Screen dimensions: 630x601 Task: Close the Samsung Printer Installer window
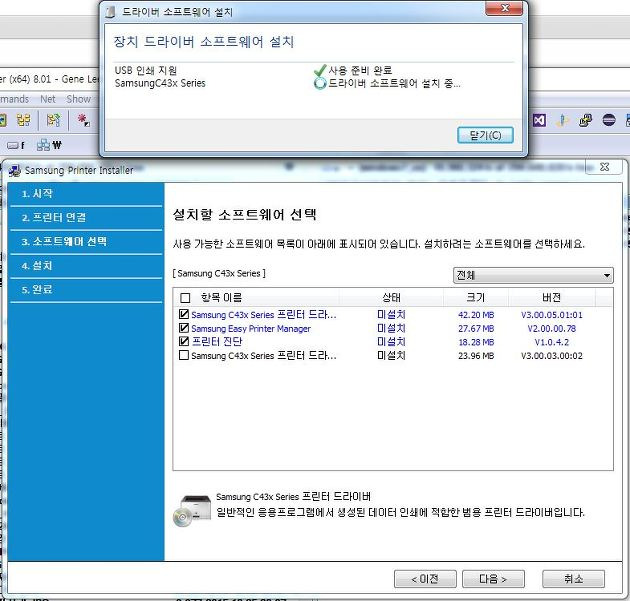pyautogui.click(x=604, y=167)
